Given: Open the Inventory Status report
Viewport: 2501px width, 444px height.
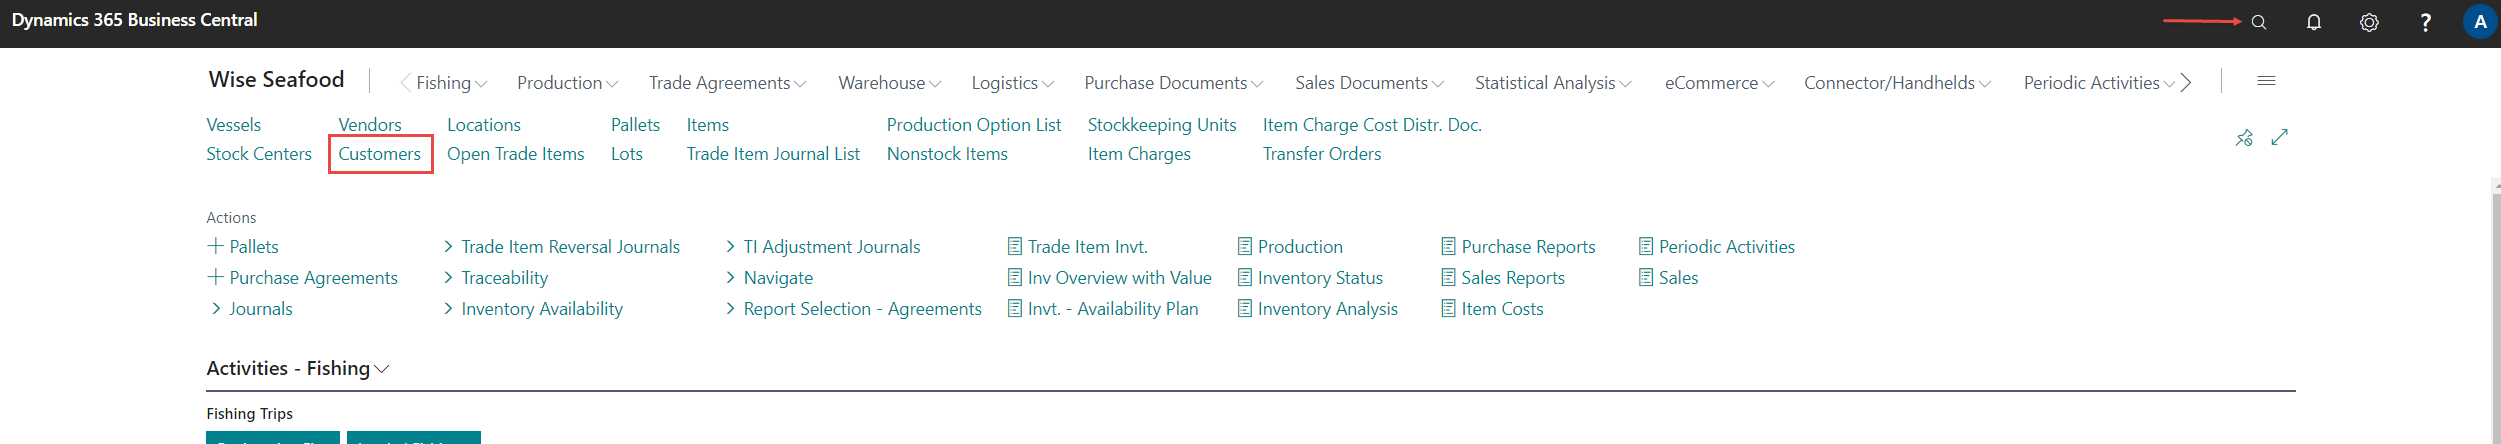Looking at the screenshot, I should pyautogui.click(x=1319, y=278).
